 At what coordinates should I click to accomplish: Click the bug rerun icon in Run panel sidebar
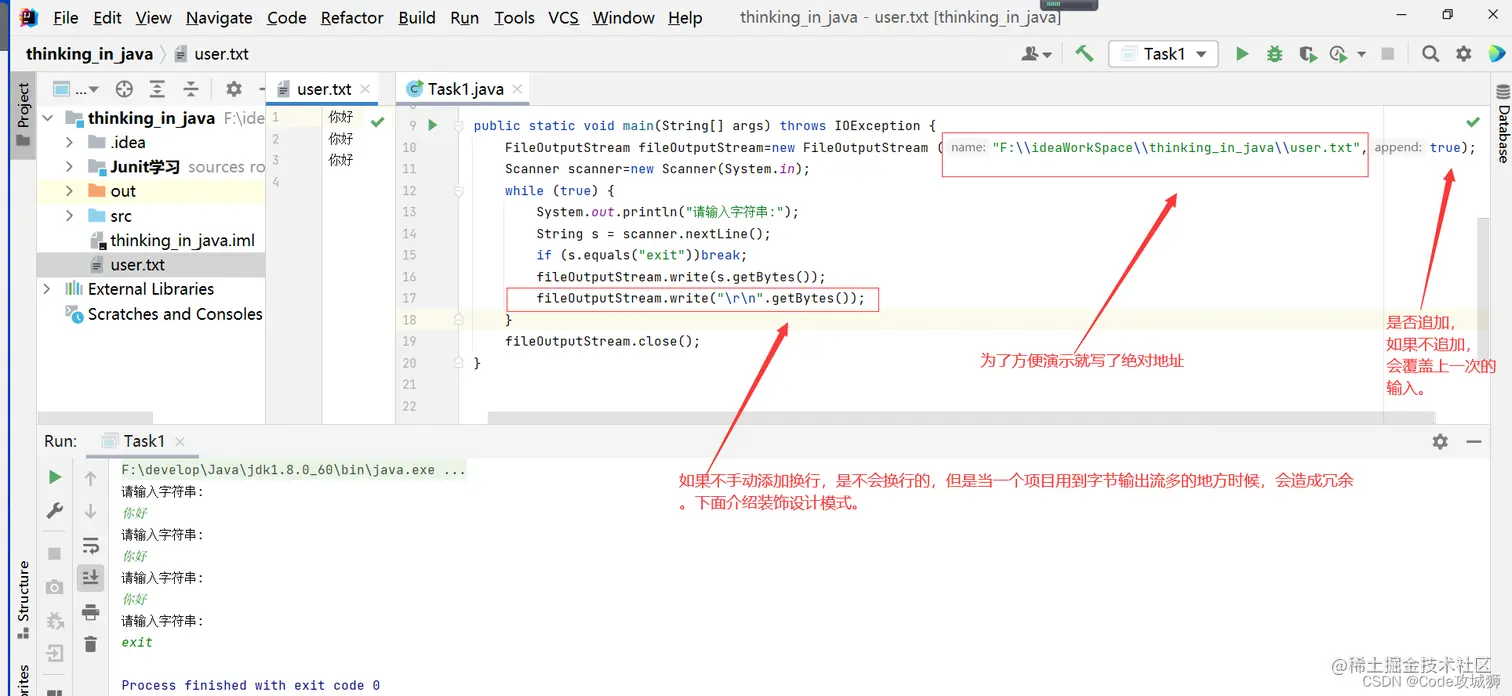point(55,621)
